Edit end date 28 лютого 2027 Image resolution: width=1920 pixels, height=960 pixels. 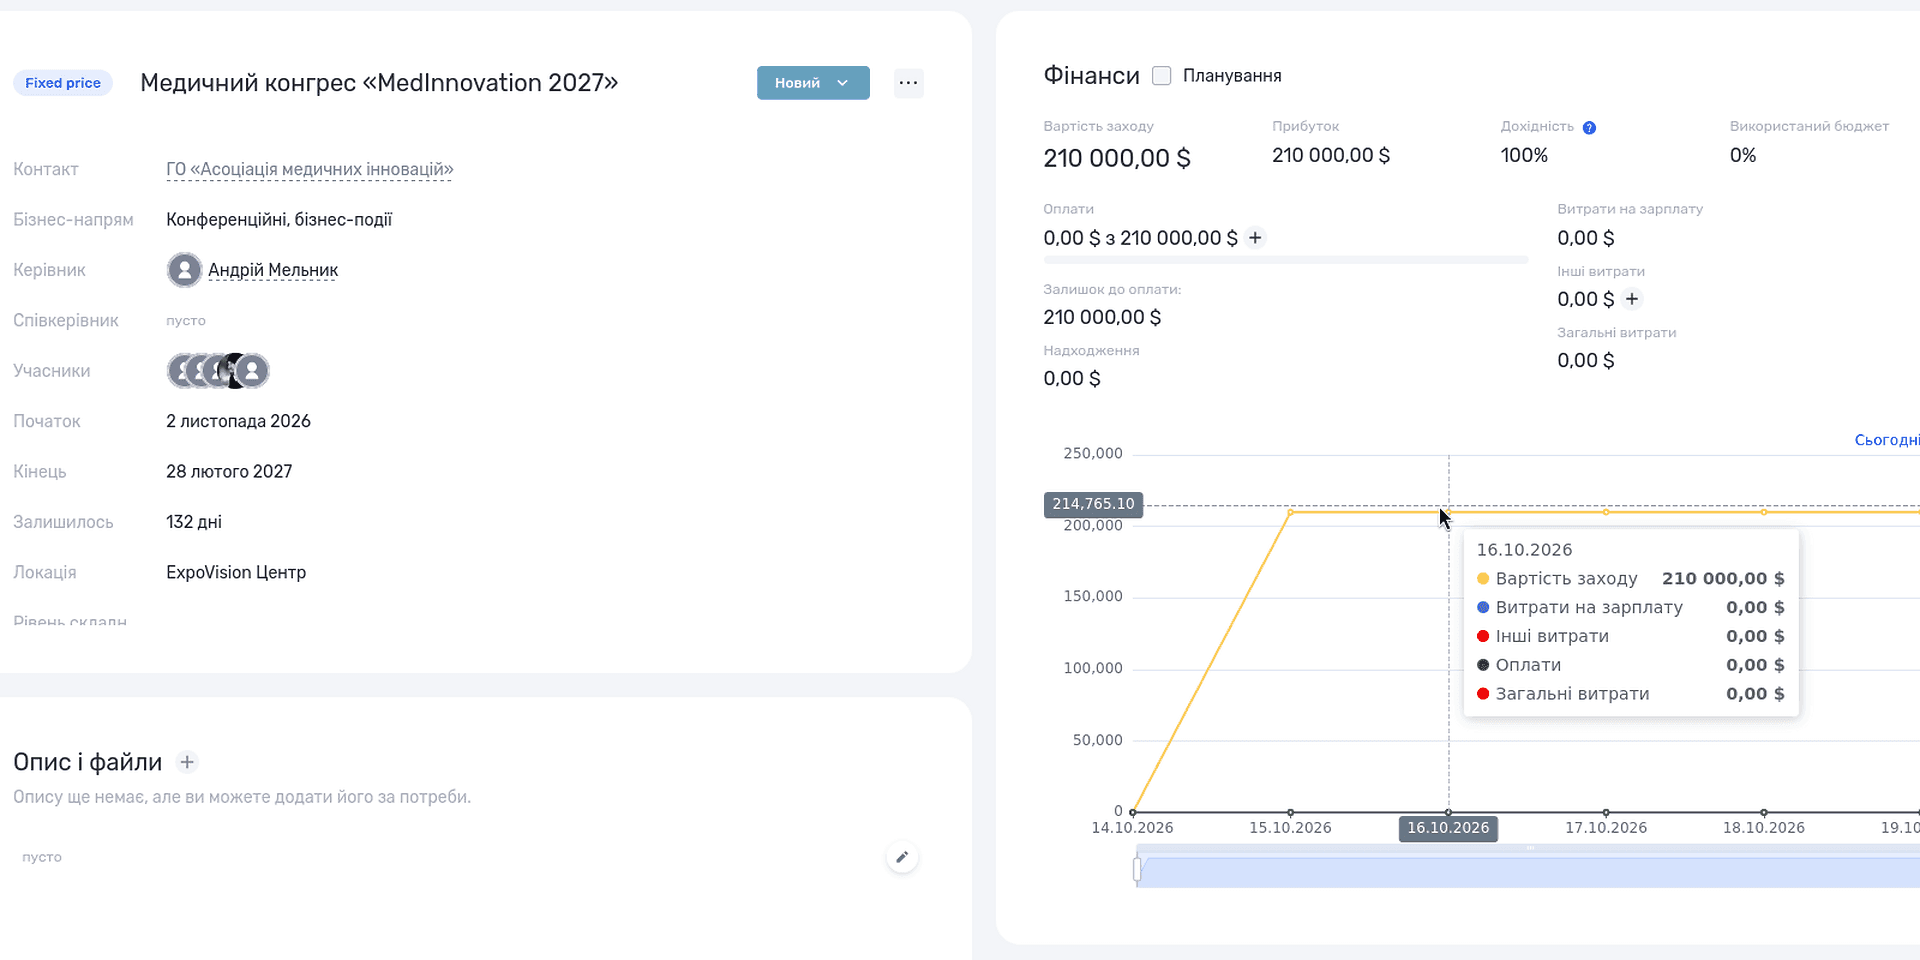click(229, 472)
